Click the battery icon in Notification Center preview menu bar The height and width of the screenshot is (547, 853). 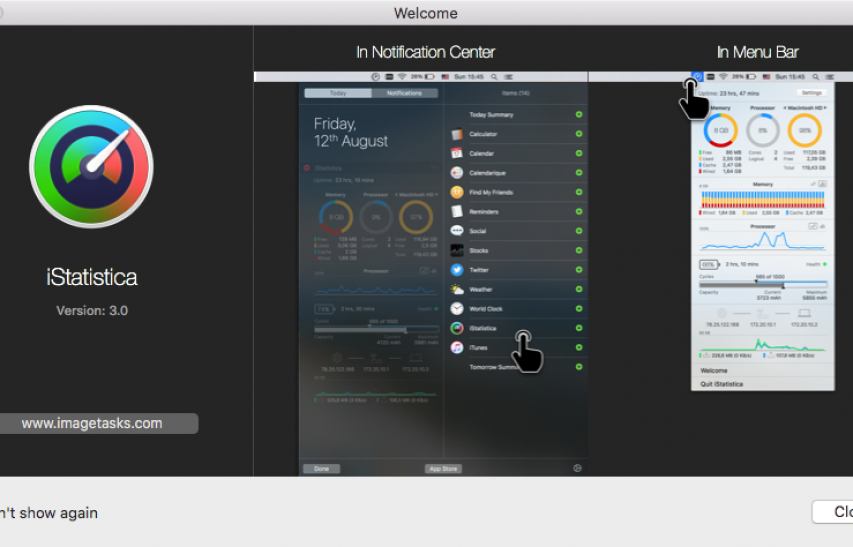[x=430, y=77]
